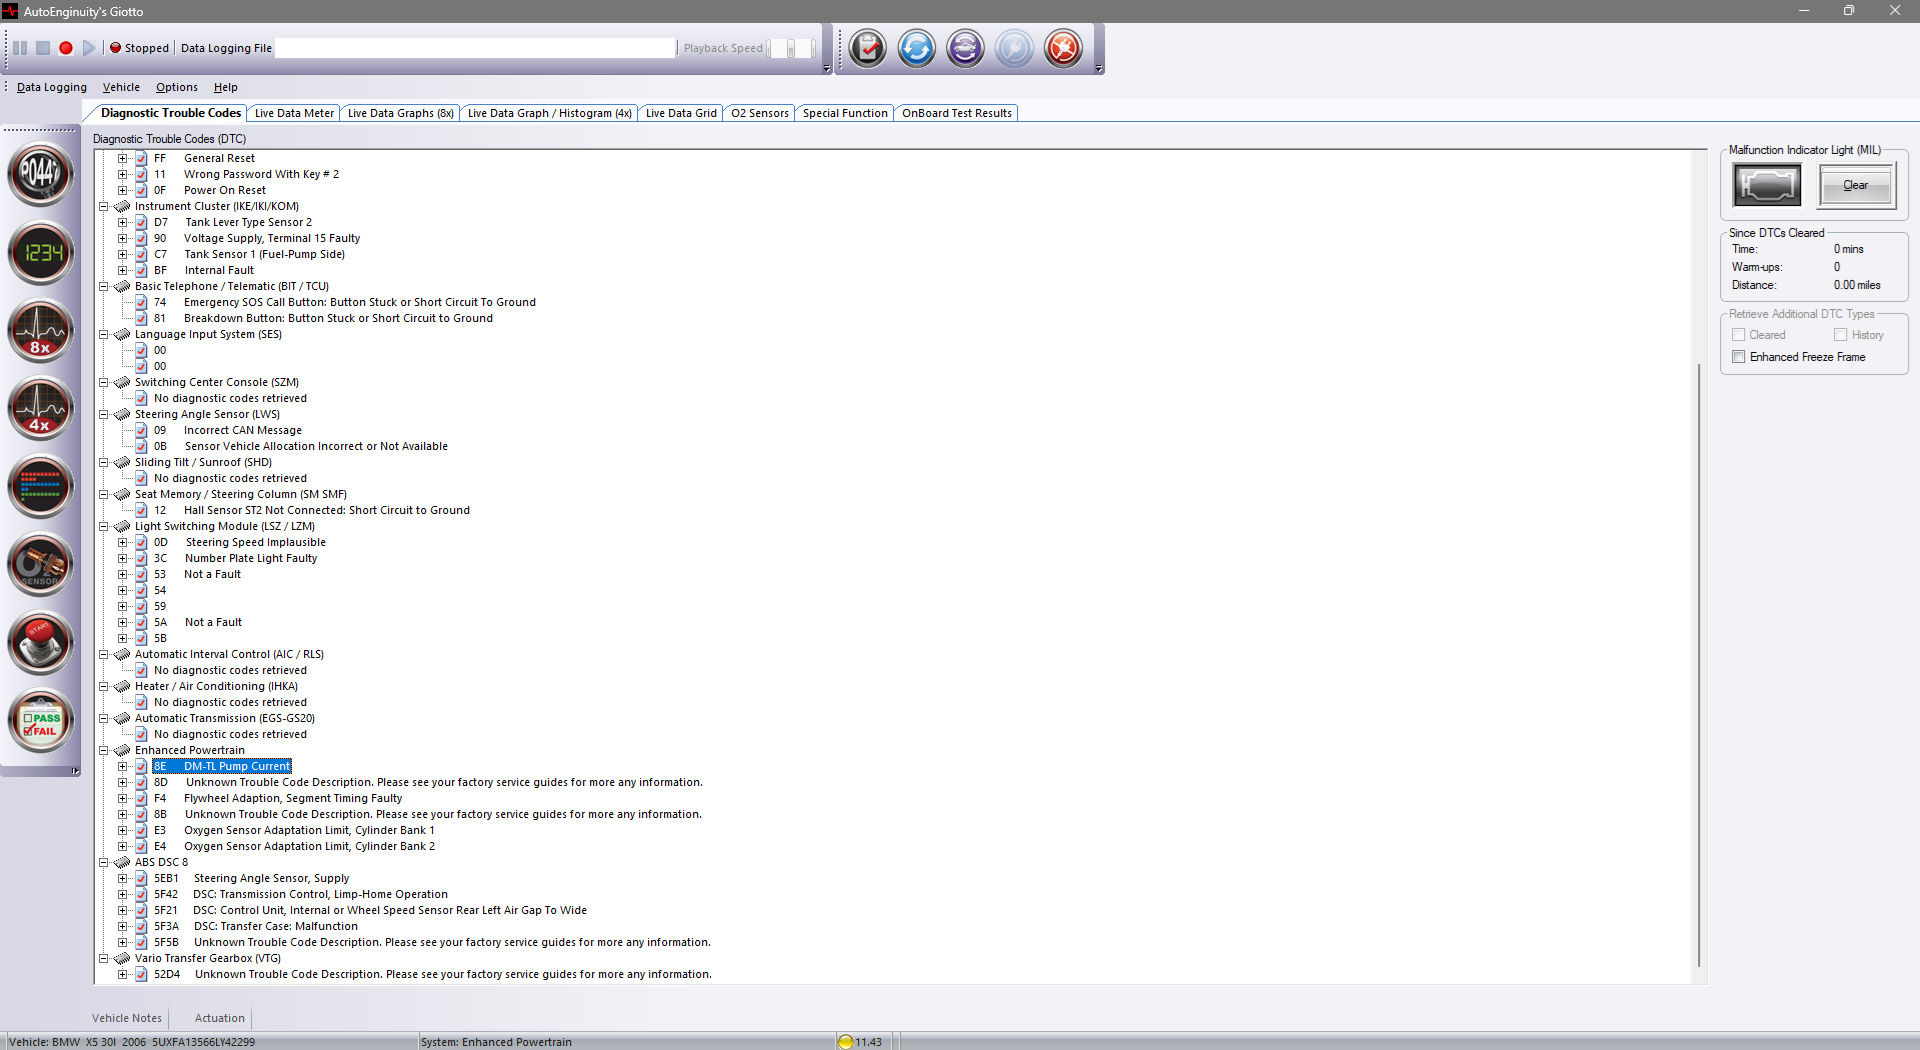Switch to the Live Data Graphs (8x) tab
This screenshot has height=1050, width=1920.
pos(400,113)
